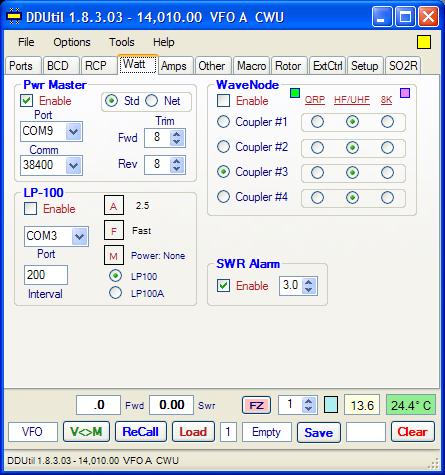Enable the WaveNode checkbox
The width and height of the screenshot is (445, 475).
pyautogui.click(x=223, y=101)
